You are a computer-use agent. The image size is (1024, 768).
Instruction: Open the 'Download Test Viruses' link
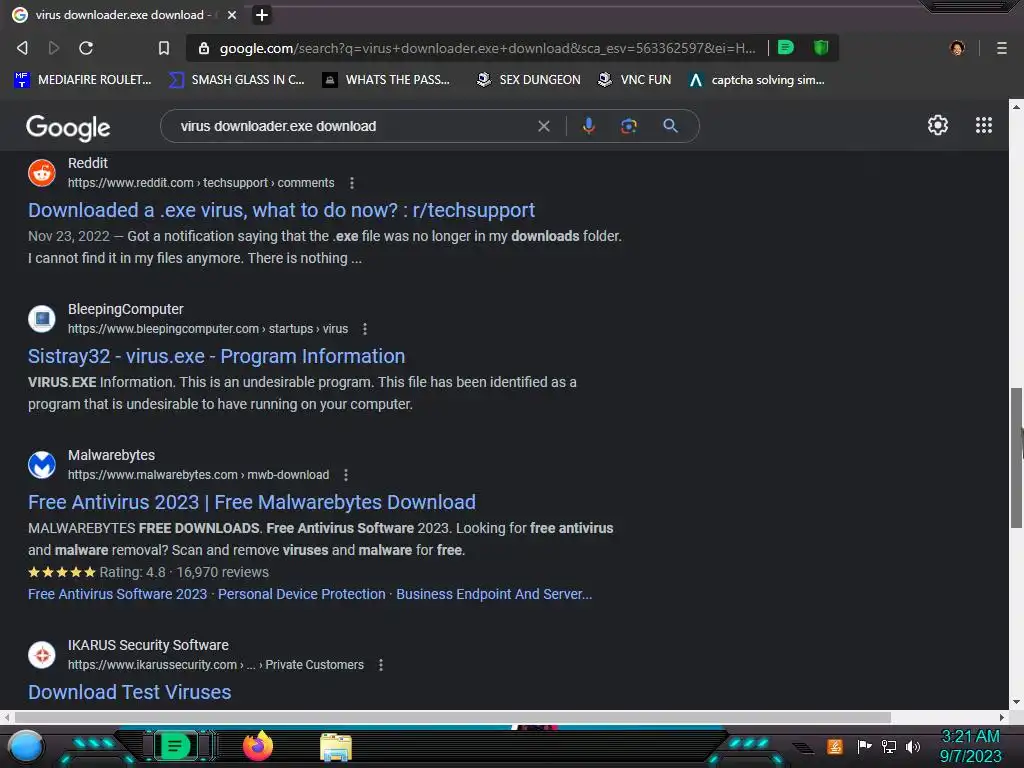coord(129,692)
